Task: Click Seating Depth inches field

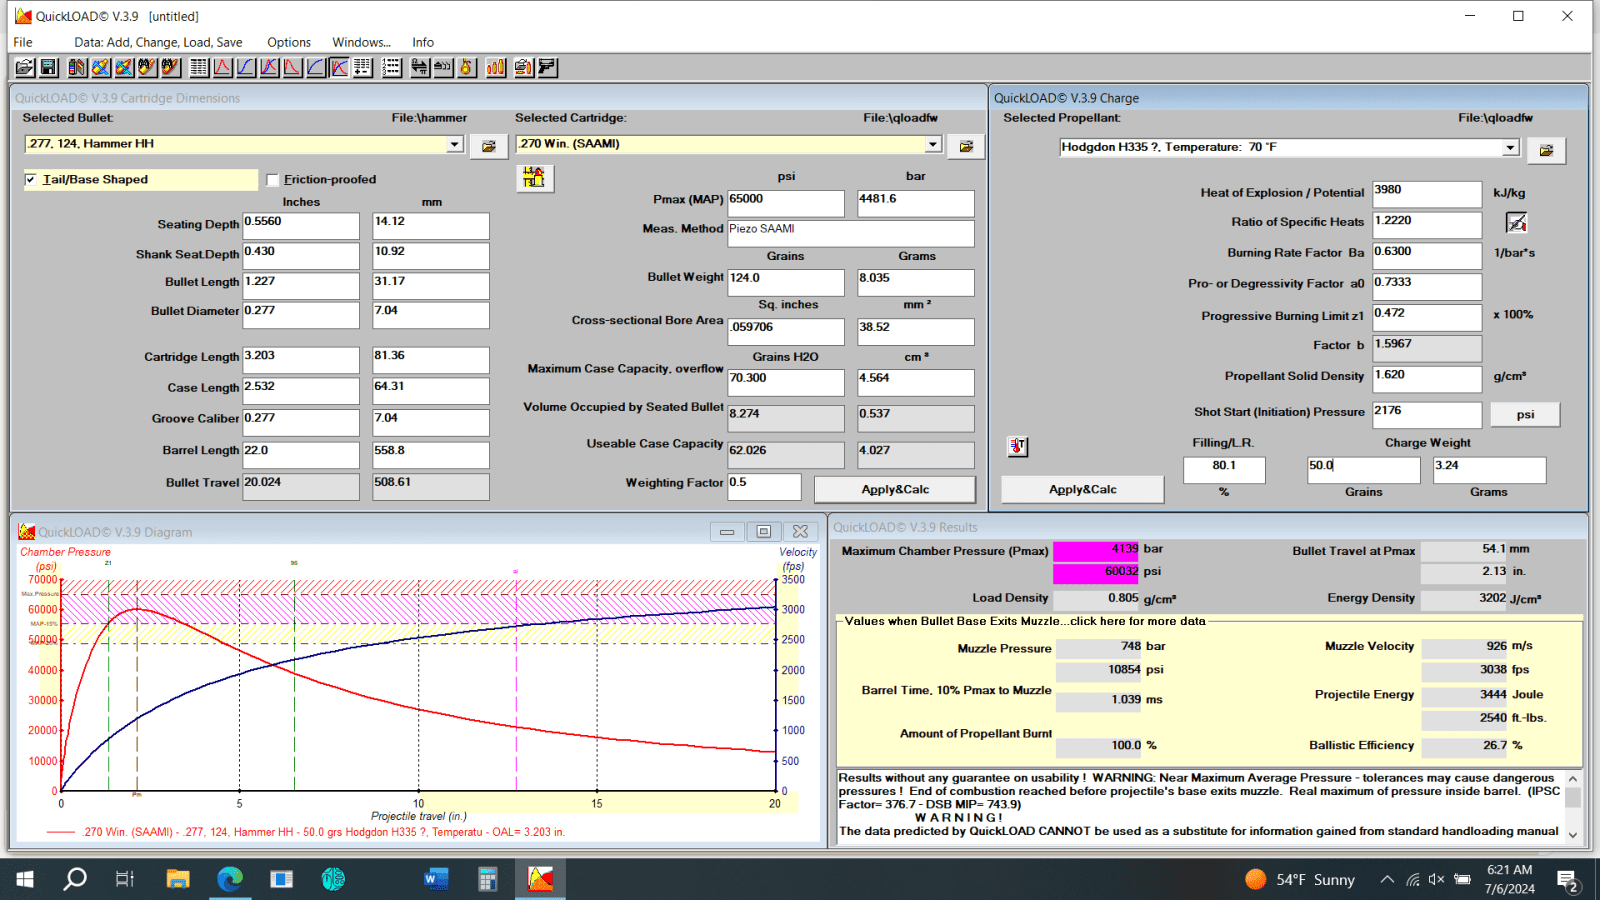Action: point(300,226)
